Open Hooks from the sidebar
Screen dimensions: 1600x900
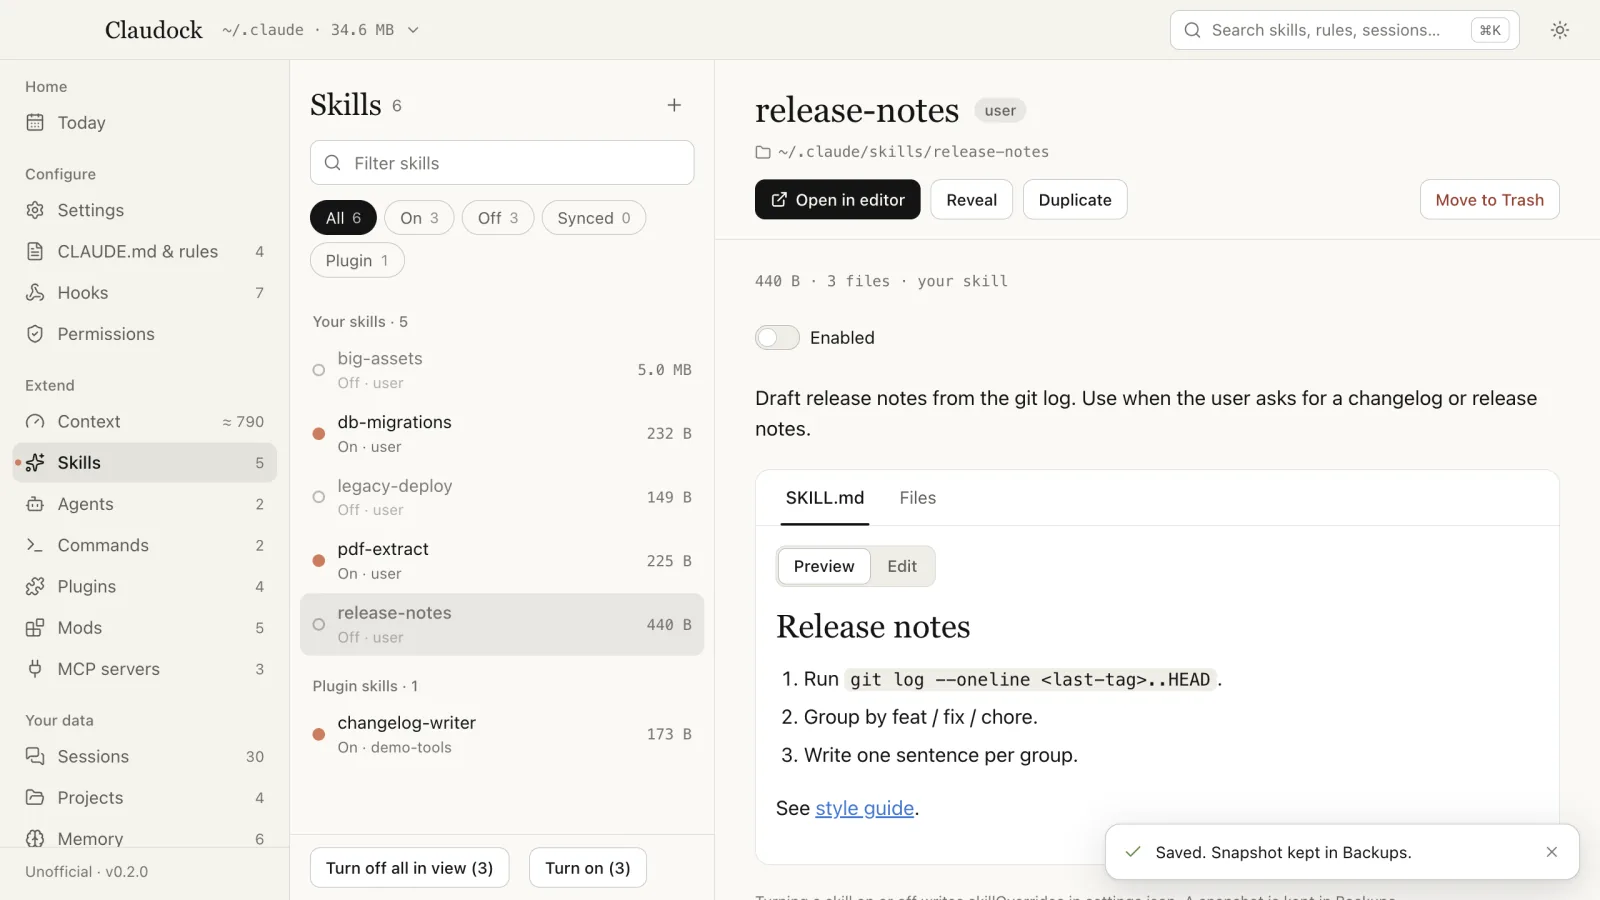pos(144,293)
